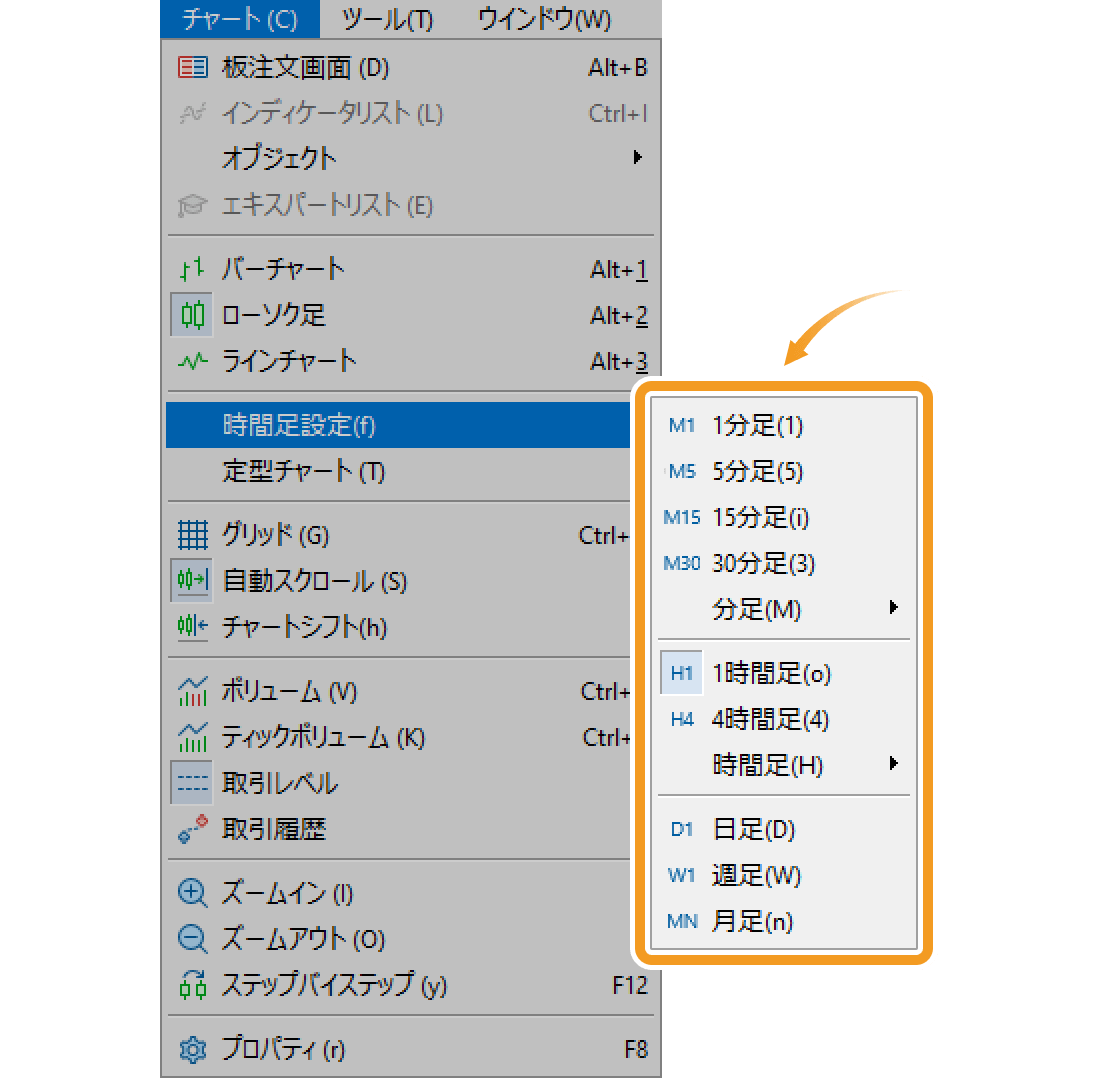Toggle the 取引レベル dashed-line icon
This screenshot has width=1100, height=1078.
pyautogui.click(x=192, y=783)
